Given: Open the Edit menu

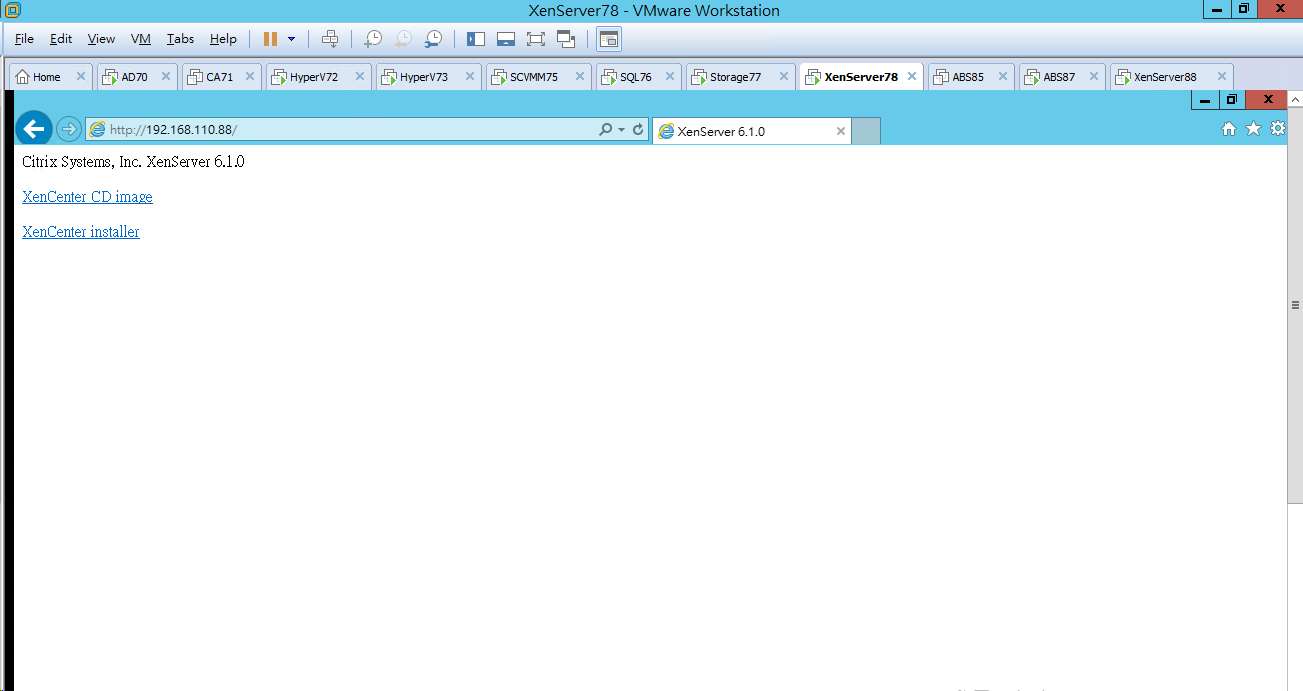Looking at the screenshot, I should pyautogui.click(x=61, y=39).
